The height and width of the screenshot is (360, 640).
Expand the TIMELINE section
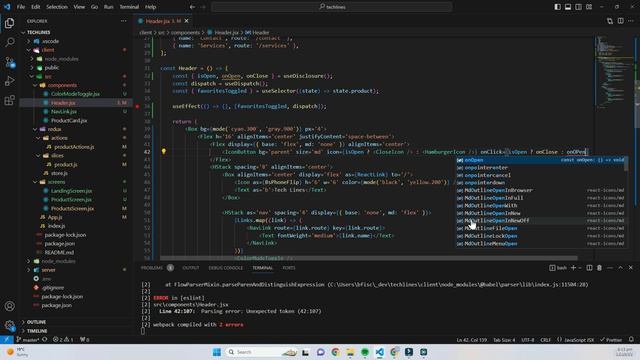[37, 331]
